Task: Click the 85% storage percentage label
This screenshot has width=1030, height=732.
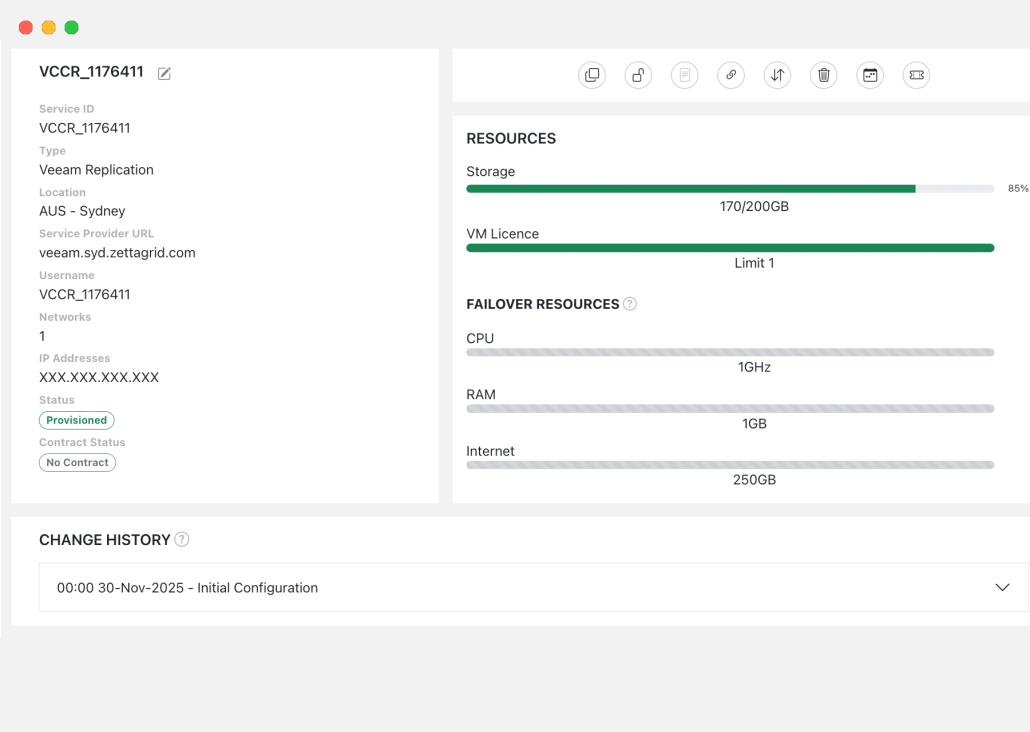Action: pyautogui.click(x=1018, y=189)
